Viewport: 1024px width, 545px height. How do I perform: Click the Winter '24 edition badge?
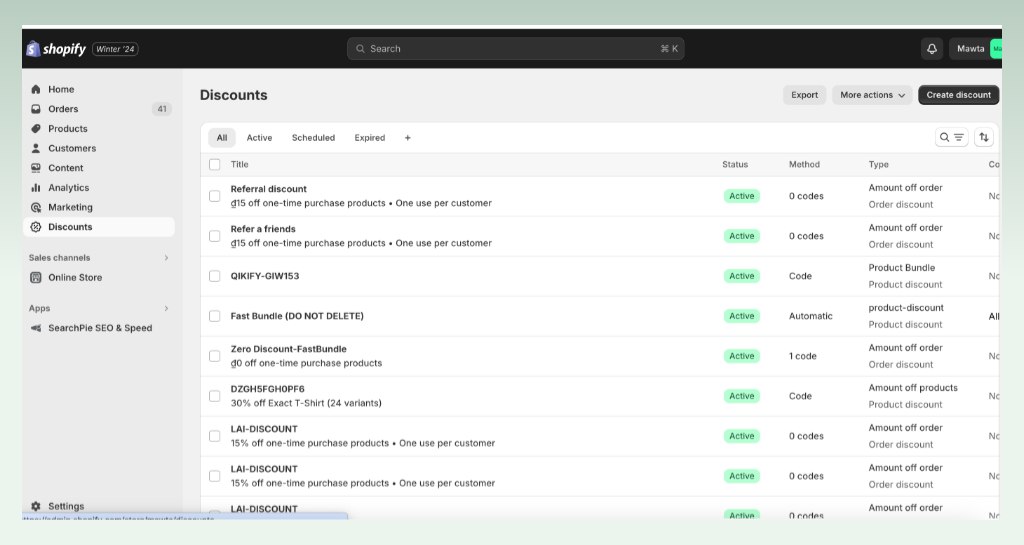click(x=115, y=49)
